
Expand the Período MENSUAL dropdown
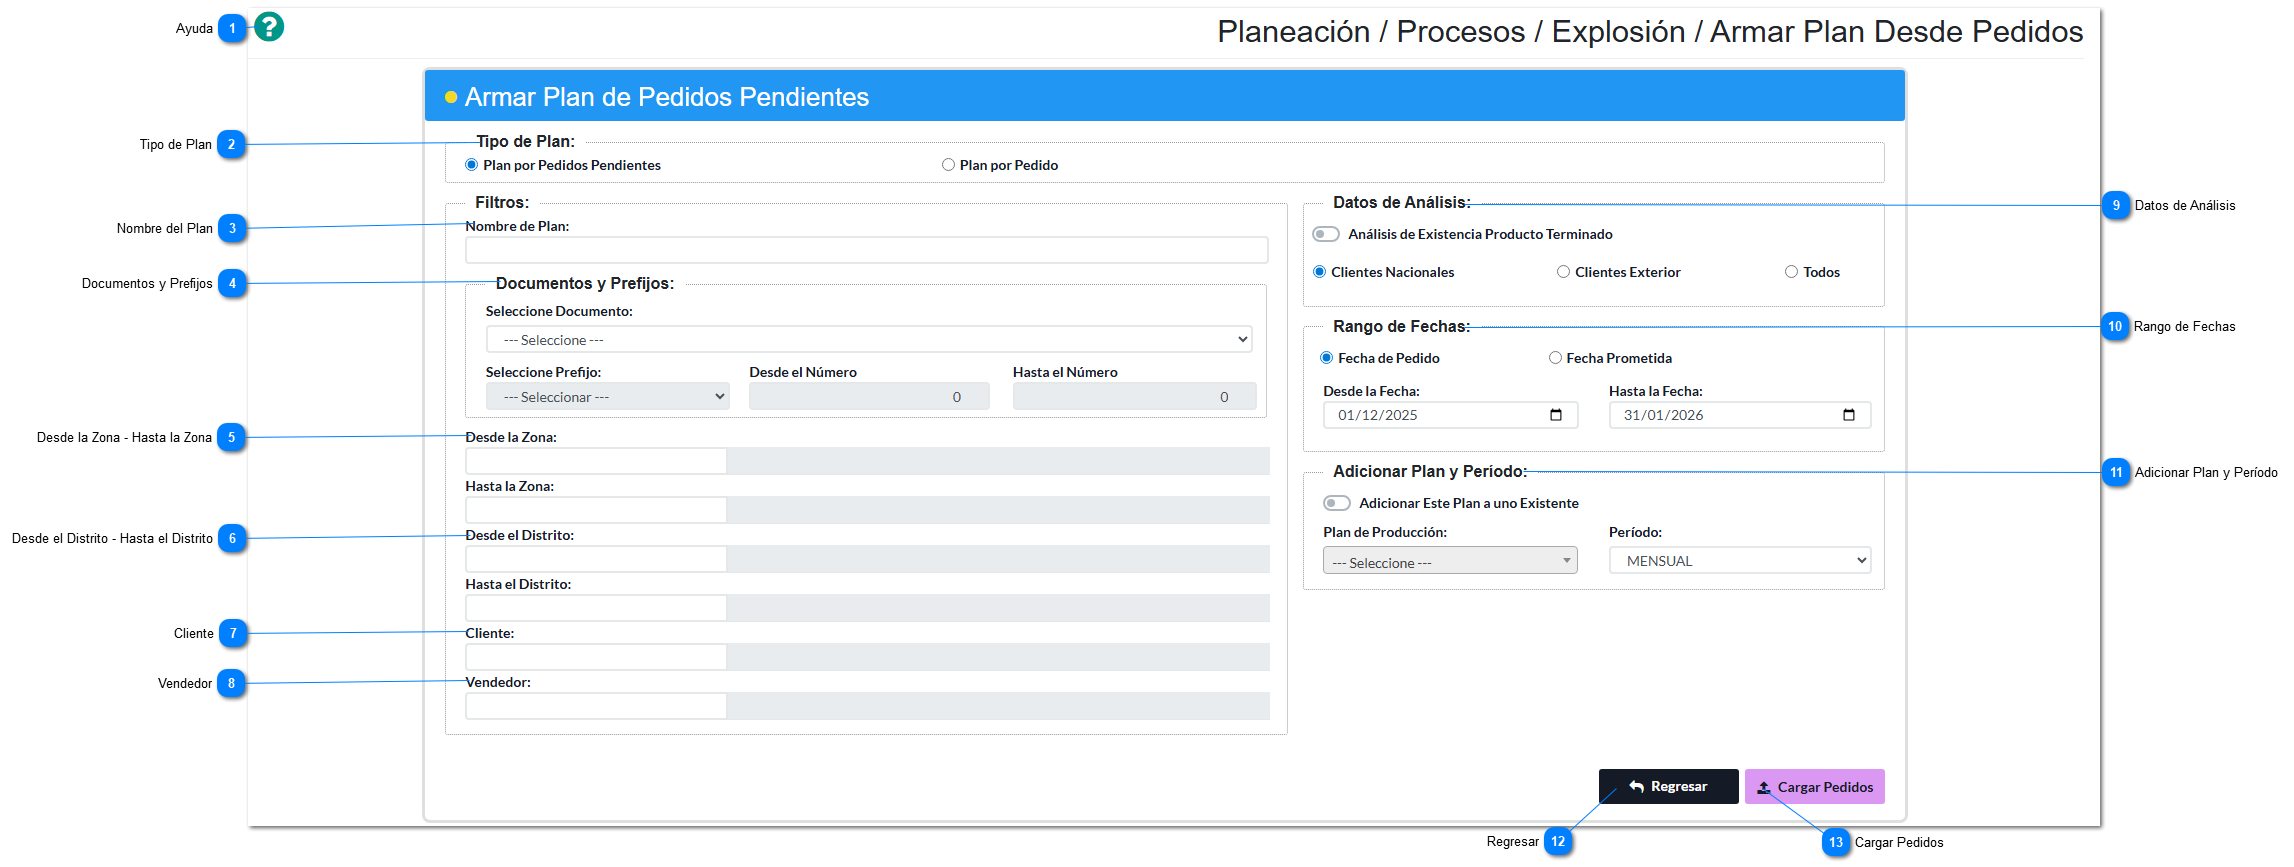coord(1739,561)
